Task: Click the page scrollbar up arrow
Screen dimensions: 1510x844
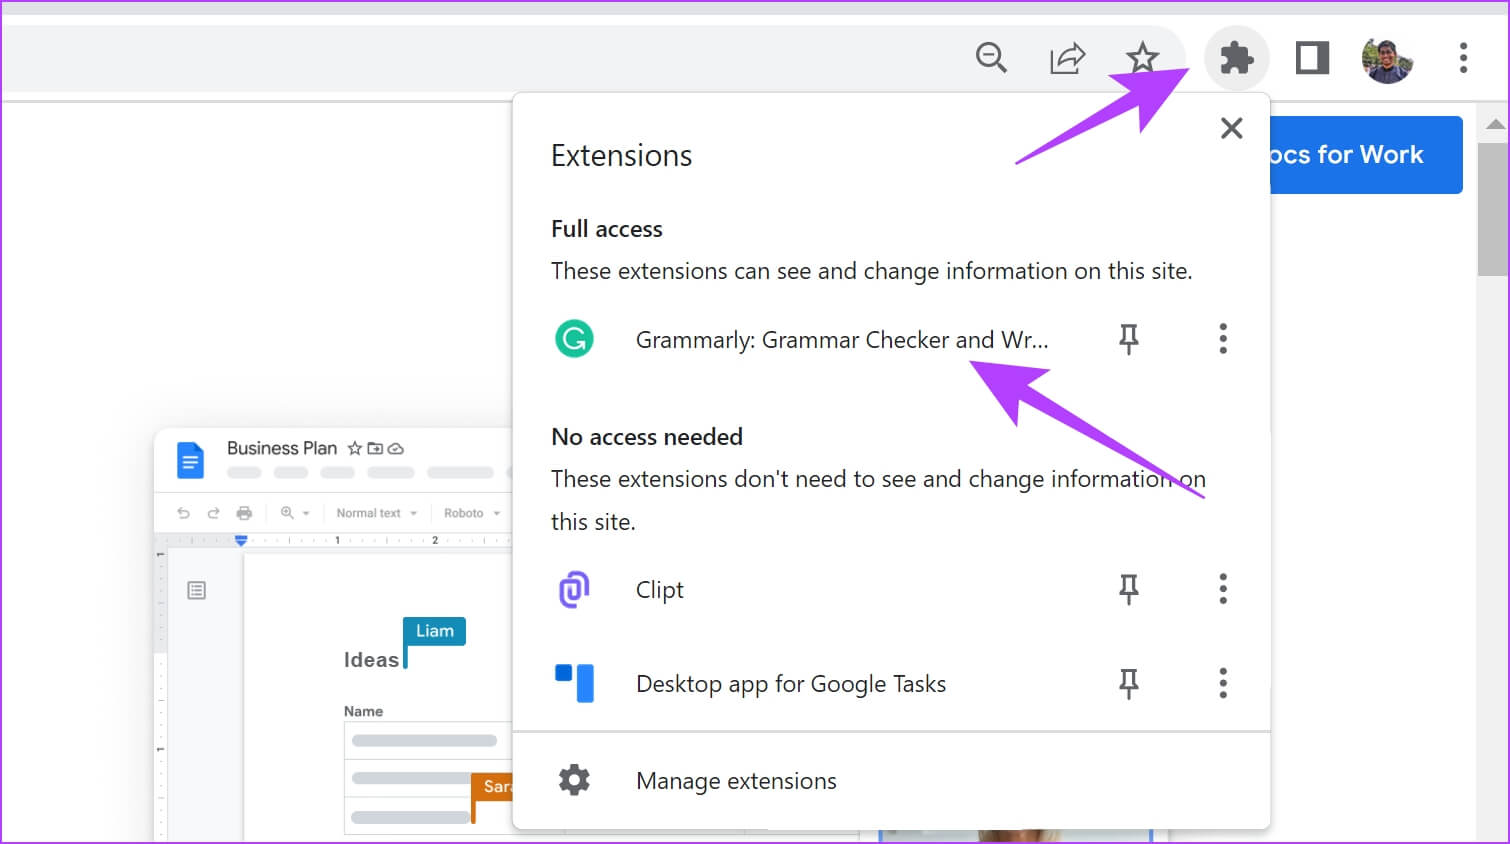Action: tap(1494, 125)
